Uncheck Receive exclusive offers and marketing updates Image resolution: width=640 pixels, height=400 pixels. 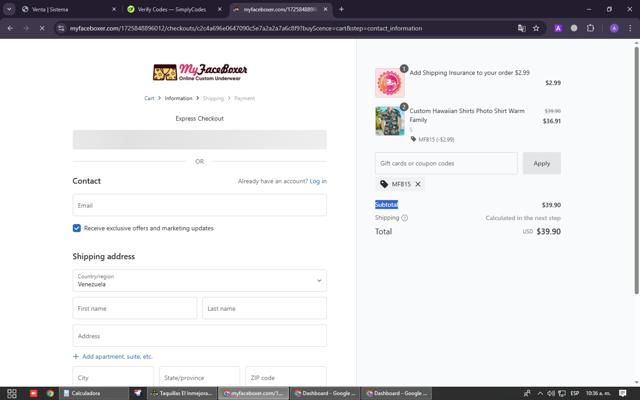tap(77, 228)
